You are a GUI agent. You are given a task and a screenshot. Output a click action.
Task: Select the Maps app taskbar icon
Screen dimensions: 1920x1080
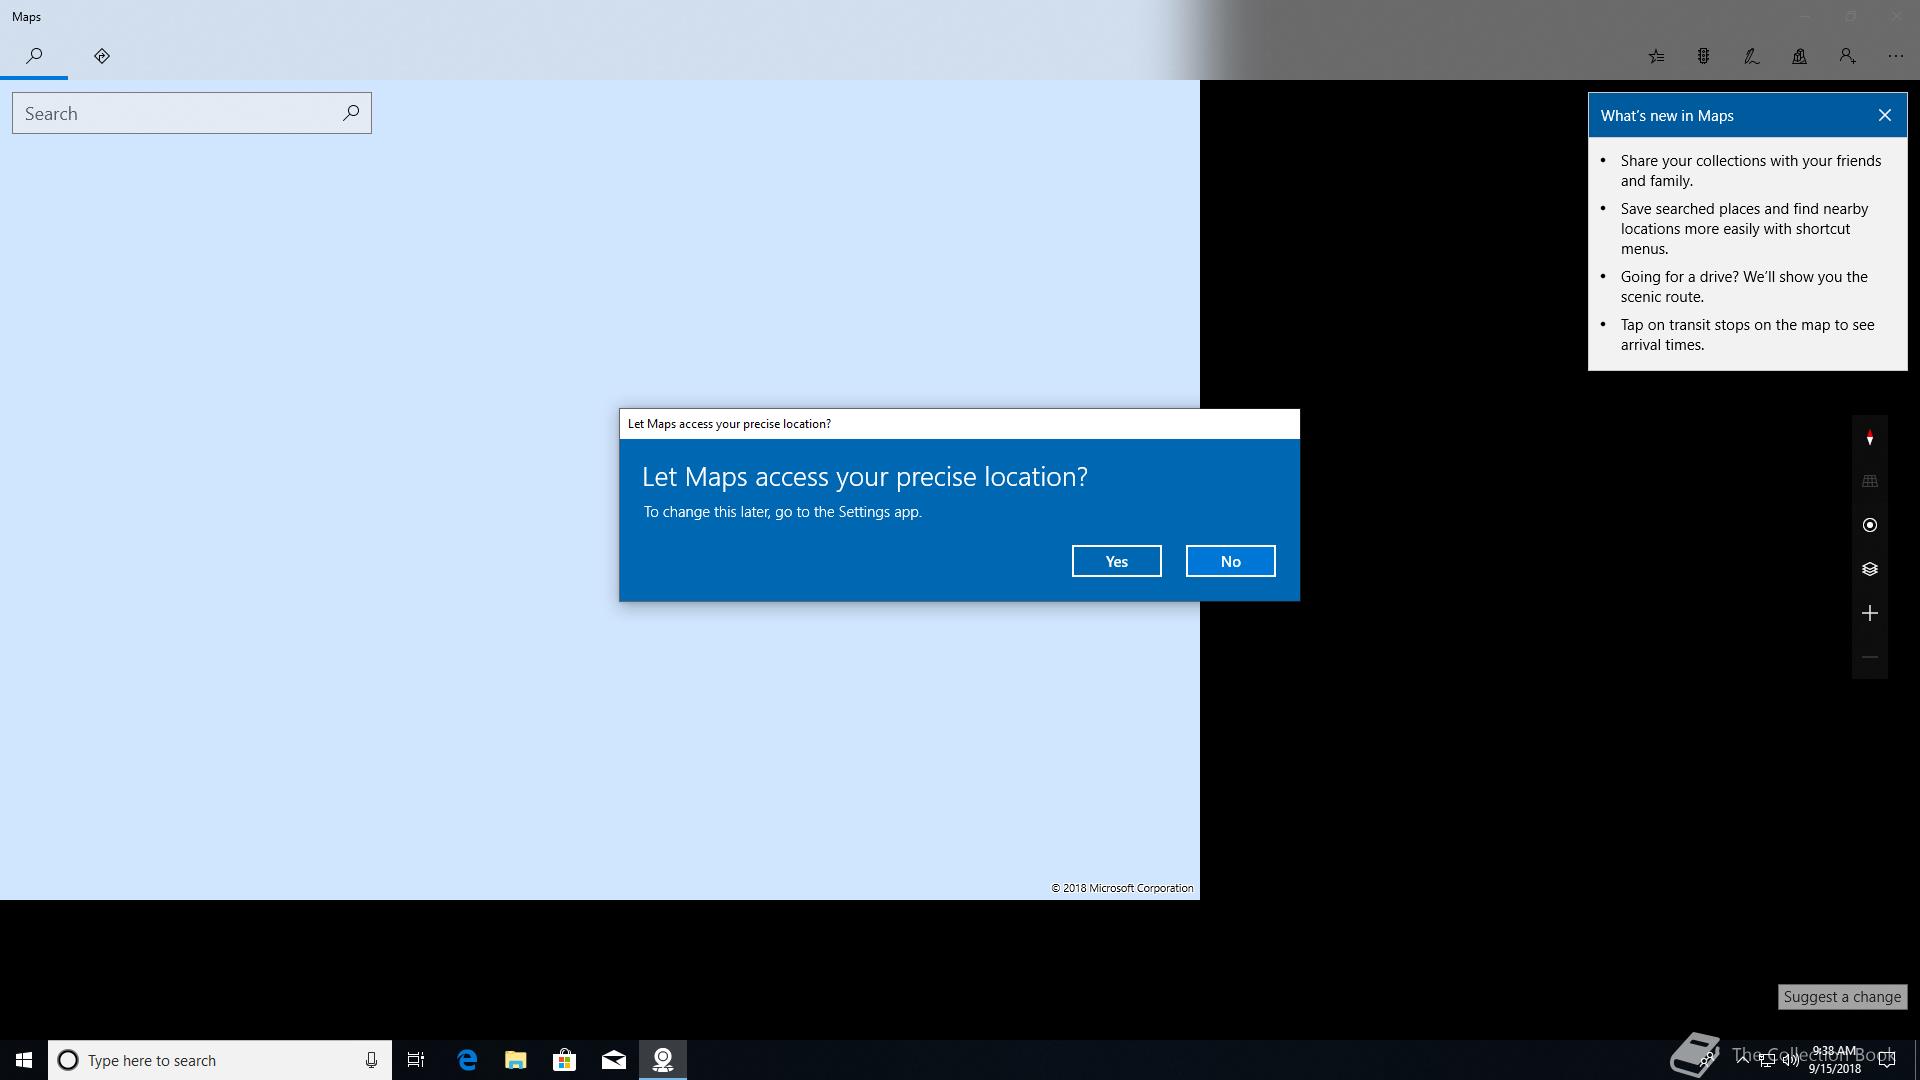pos(663,1060)
